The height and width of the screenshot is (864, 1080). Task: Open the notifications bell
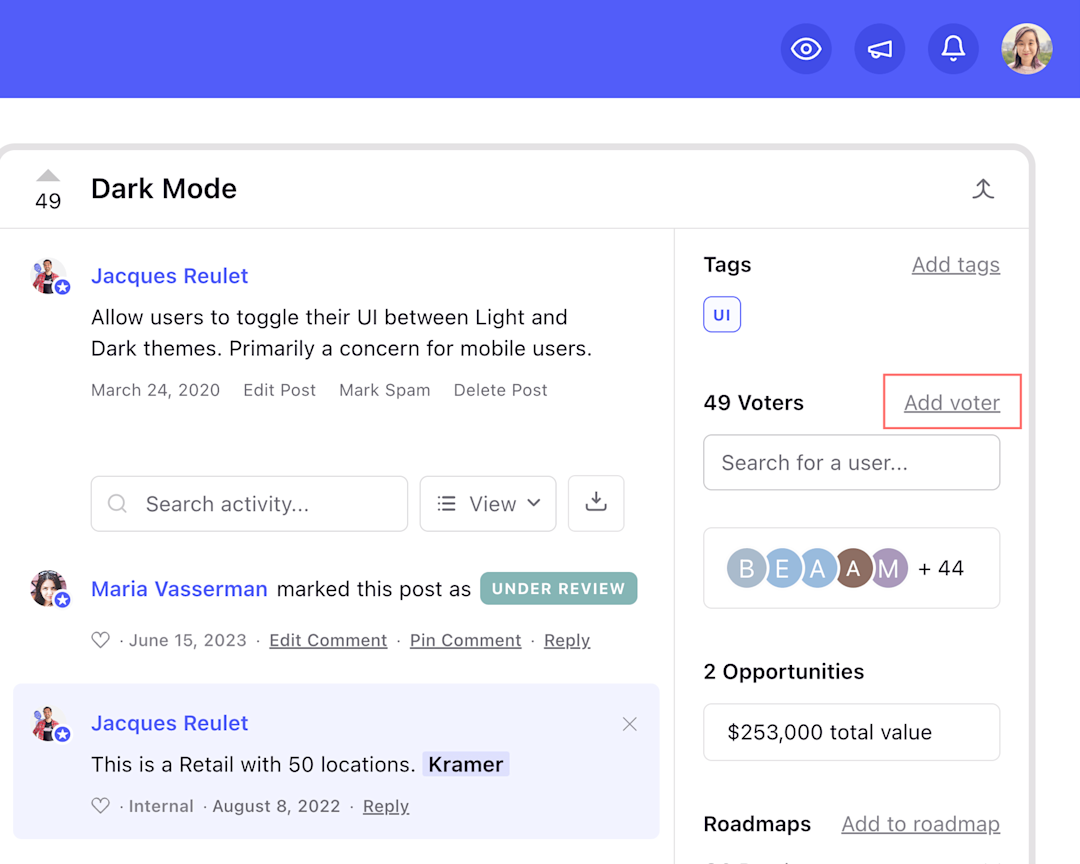point(953,49)
